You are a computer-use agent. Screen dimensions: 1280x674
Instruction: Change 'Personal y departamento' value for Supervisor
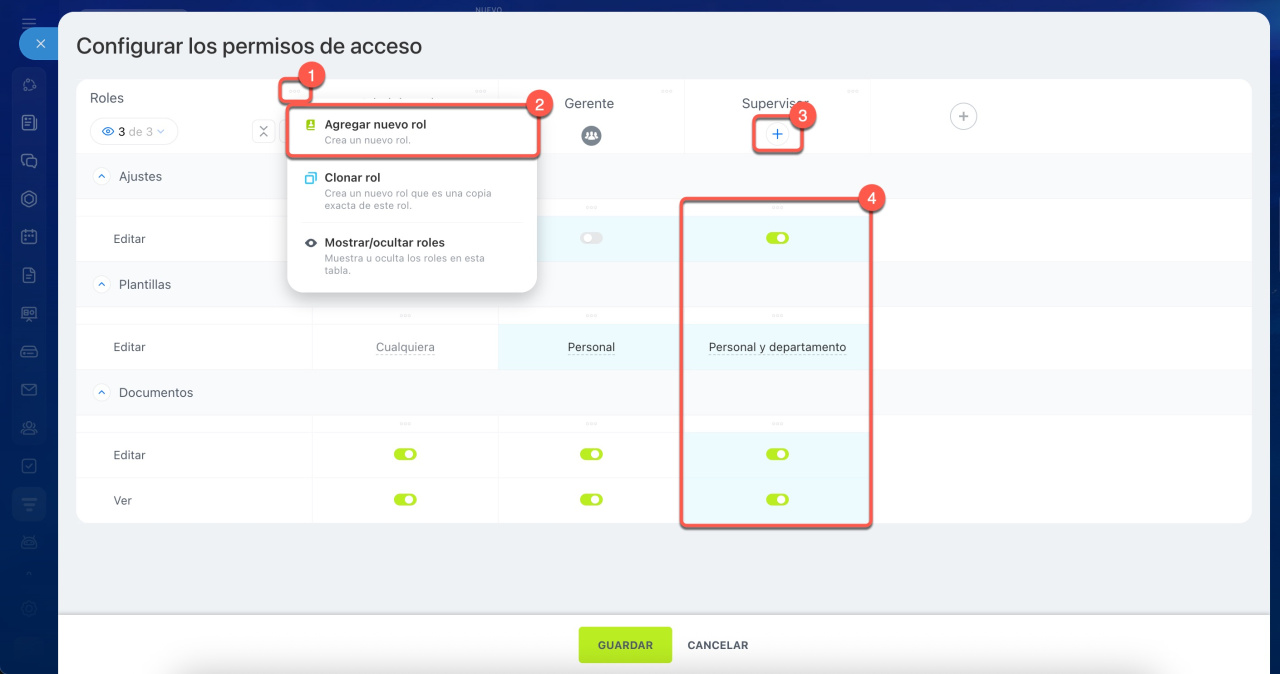pos(777,347)
